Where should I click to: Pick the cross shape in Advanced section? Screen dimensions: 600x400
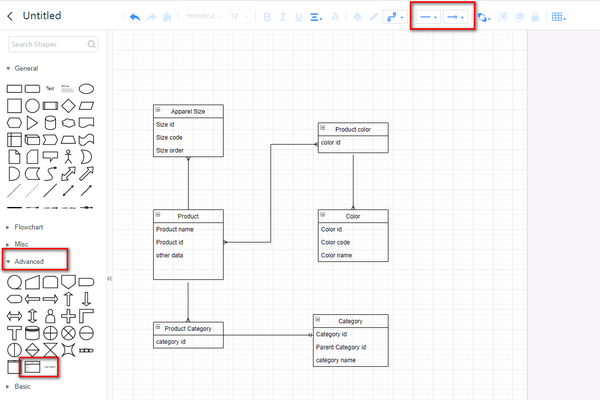(x=68, y=315)
